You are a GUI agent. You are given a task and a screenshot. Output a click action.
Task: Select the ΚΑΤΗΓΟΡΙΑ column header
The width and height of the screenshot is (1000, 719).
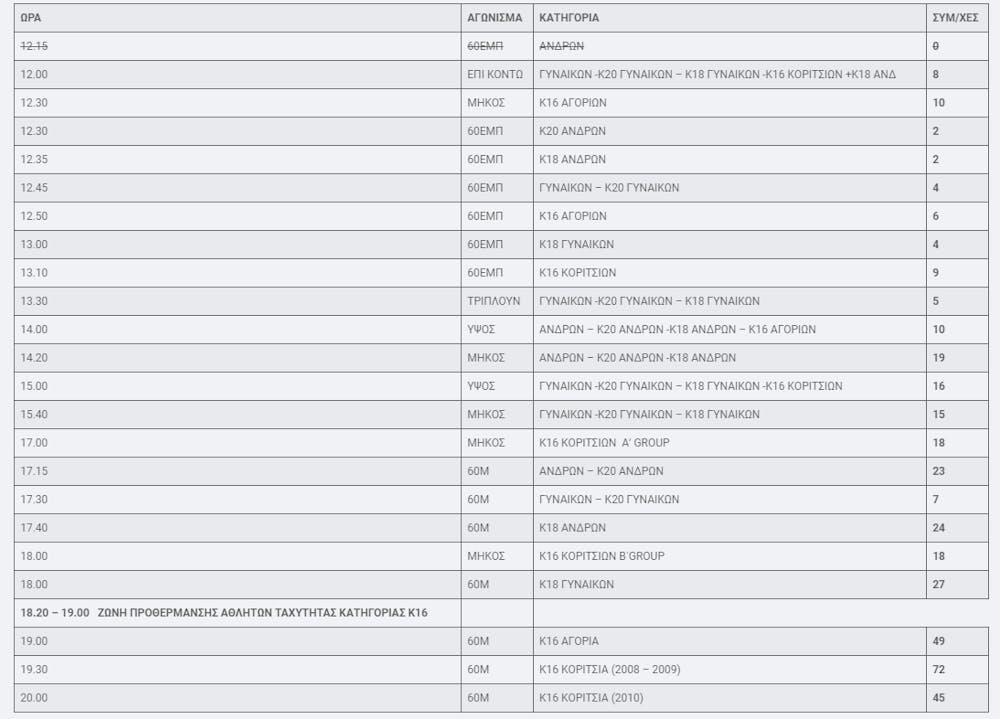[569, 18]
